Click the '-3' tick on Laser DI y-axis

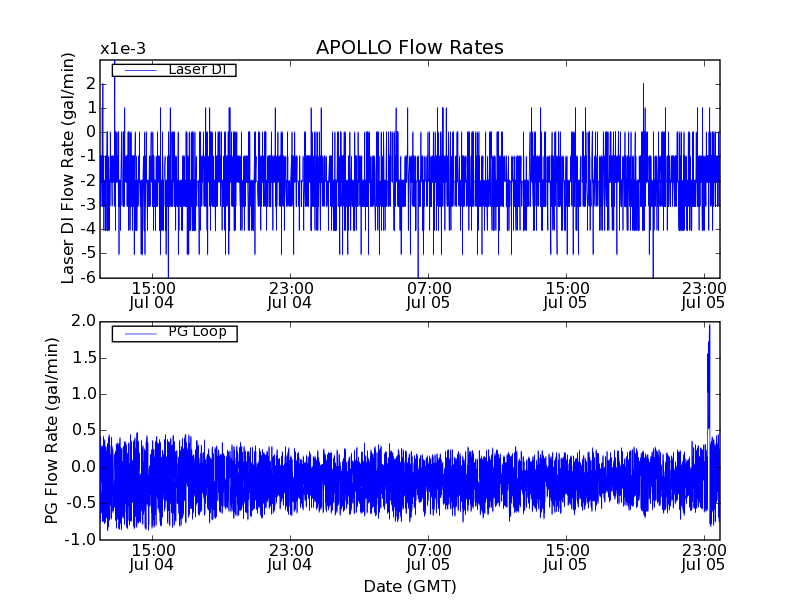click(88, 205)
